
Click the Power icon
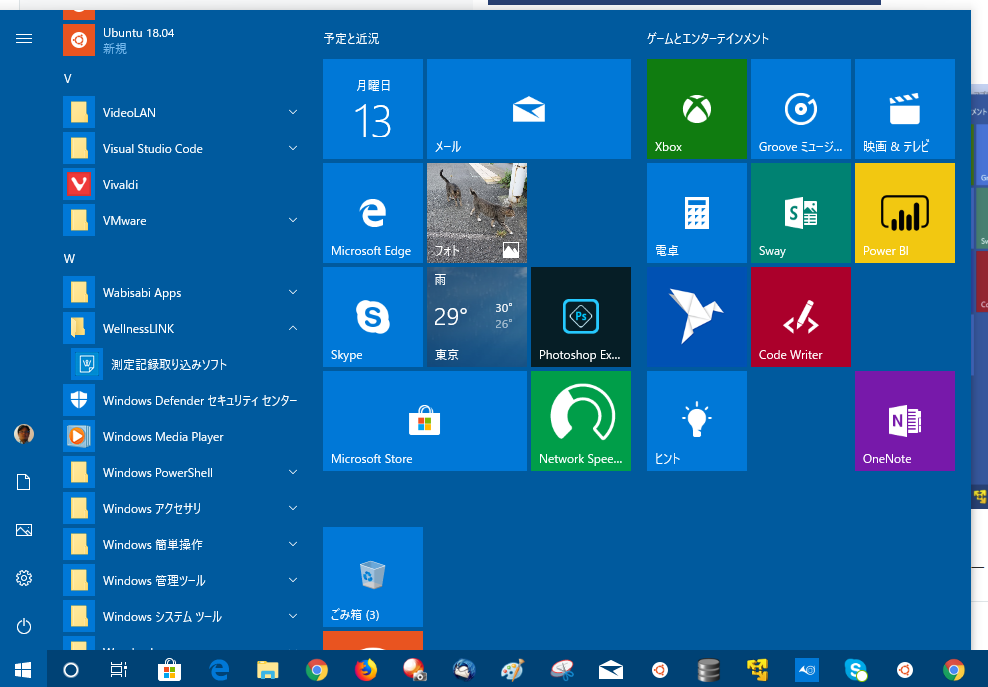click(x=24, y=626)
